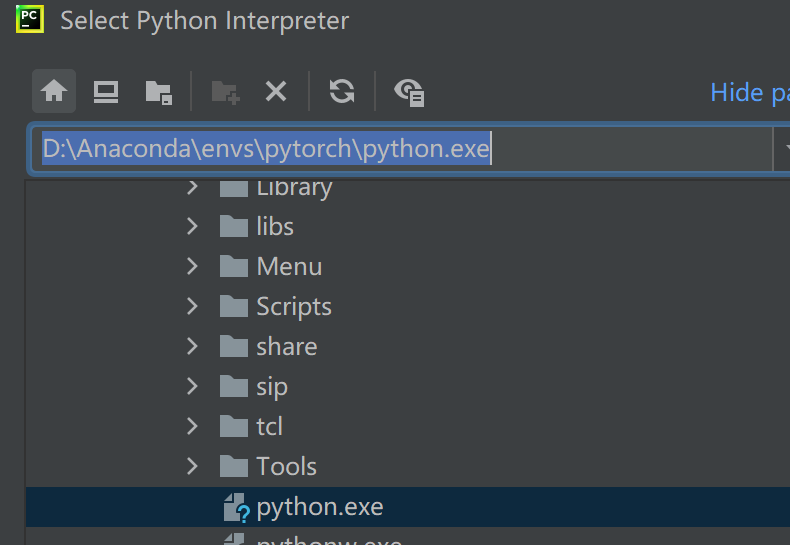
Task: Click the Tools folder icon
Action: click(234, 466)
